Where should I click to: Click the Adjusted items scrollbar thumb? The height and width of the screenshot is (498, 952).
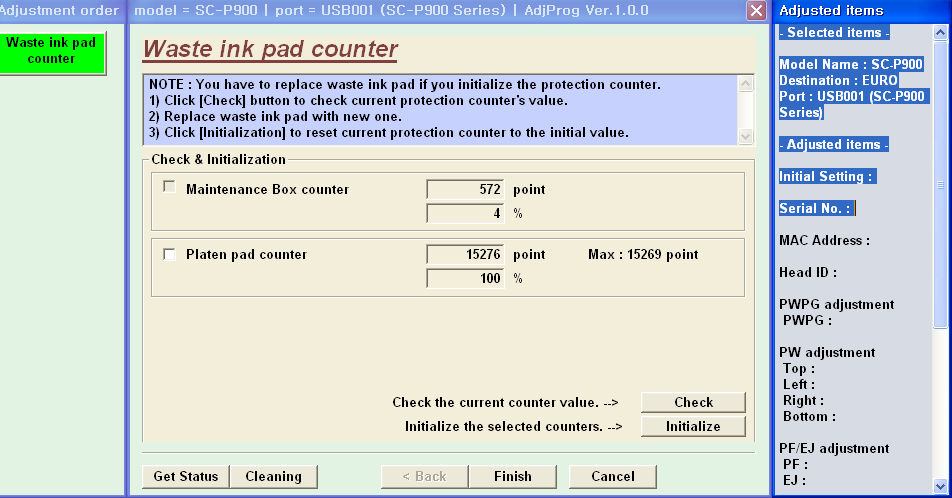940,185
